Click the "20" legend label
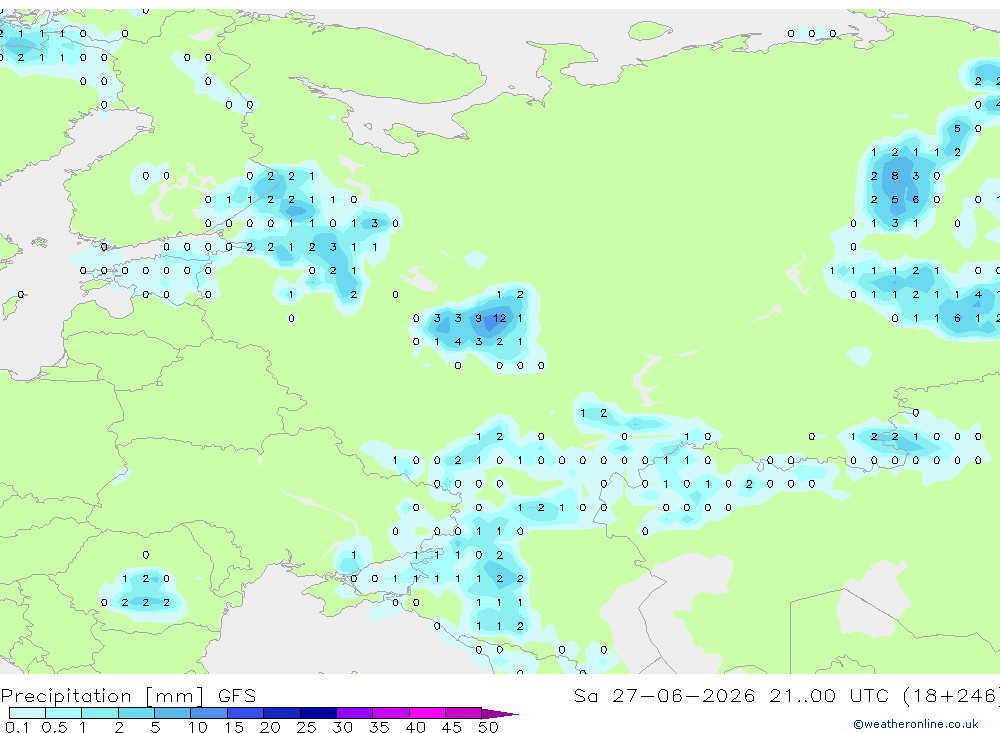Viewport: 1000px width, 733px height. click(x=270, y=727)
